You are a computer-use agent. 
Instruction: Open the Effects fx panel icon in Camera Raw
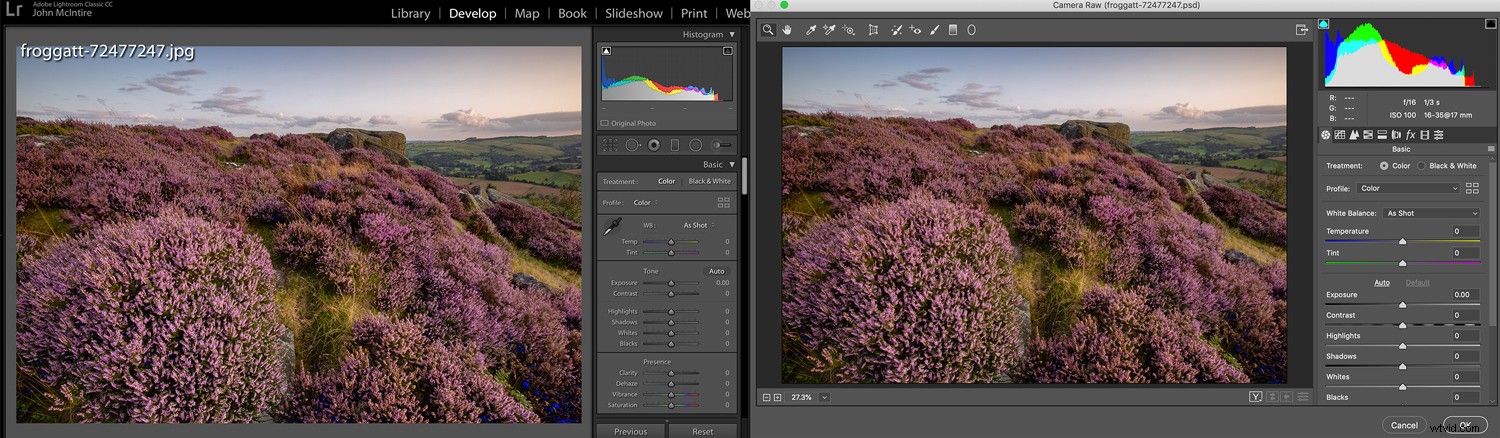[1410, 134]
